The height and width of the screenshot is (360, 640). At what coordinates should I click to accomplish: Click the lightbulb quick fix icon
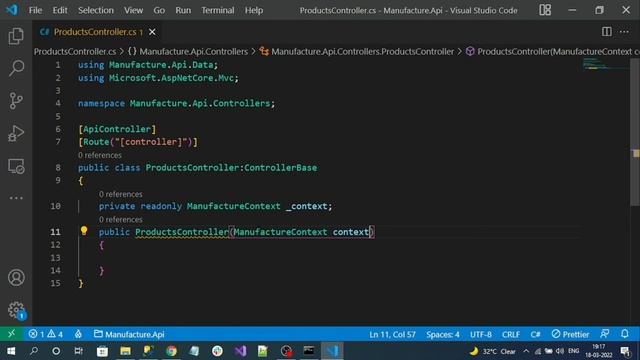pyautogui.click(x=84, y=231)
